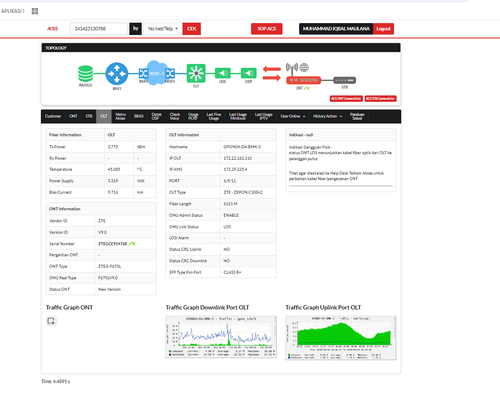Switch to the STB tab

click(89, 116)
